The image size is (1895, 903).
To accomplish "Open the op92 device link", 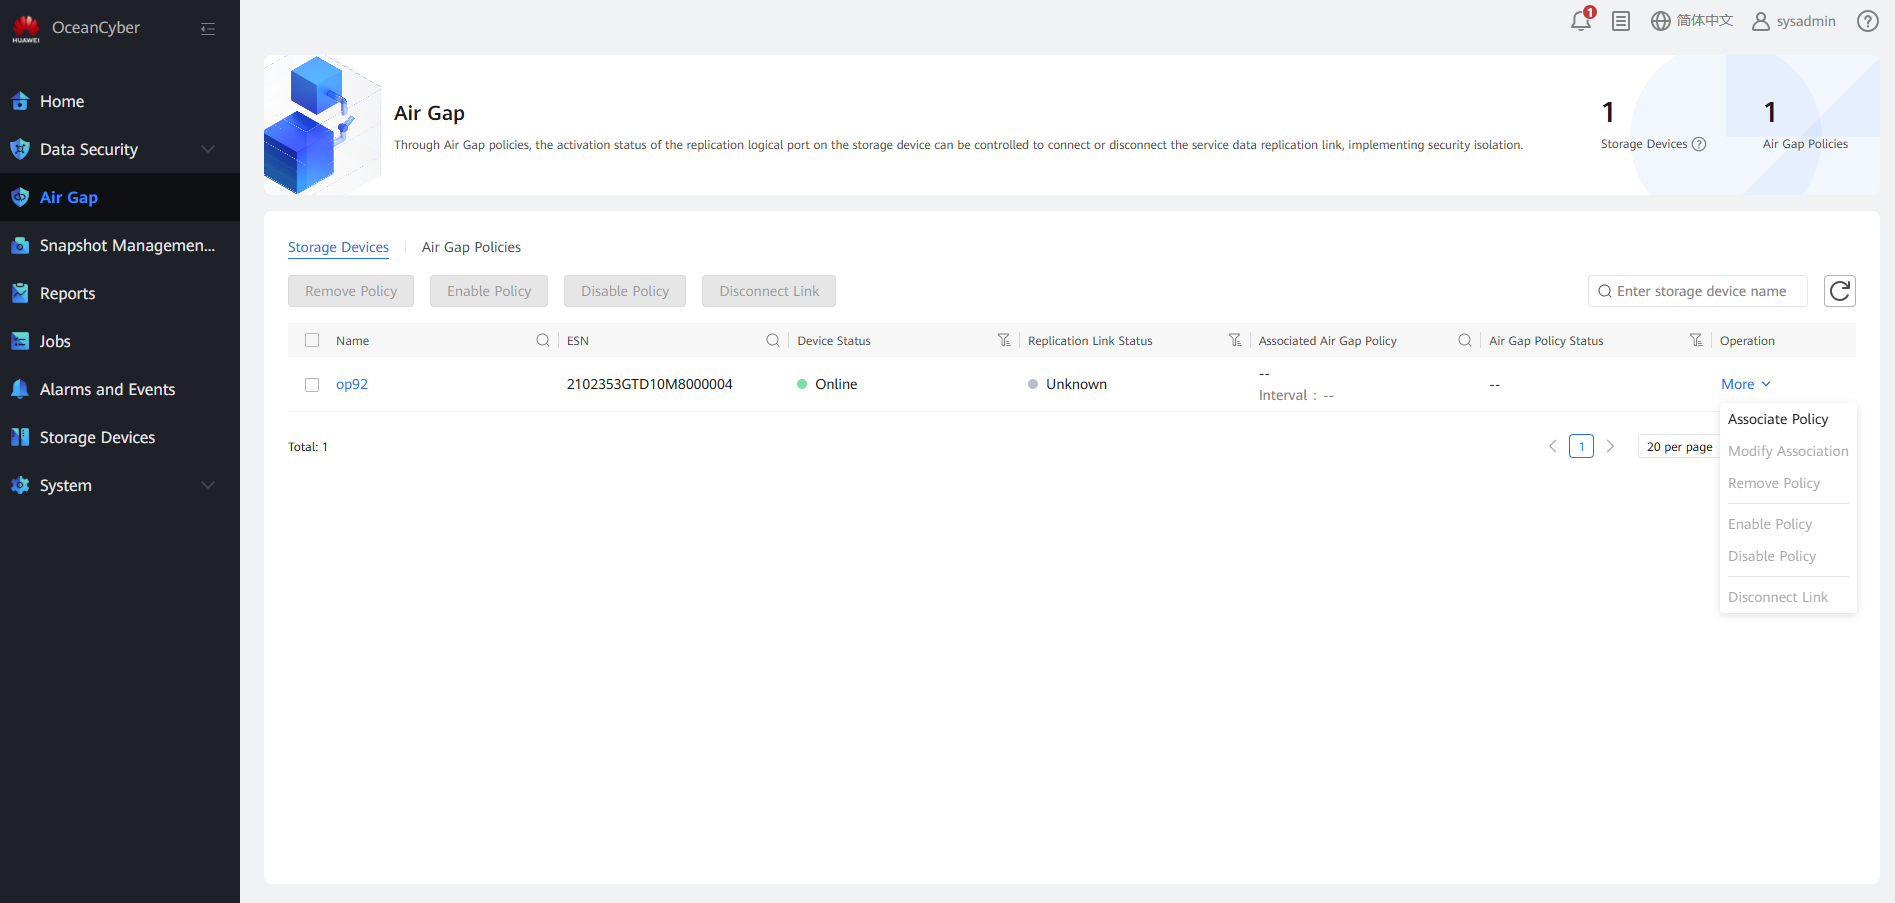I will click(352, 385).
